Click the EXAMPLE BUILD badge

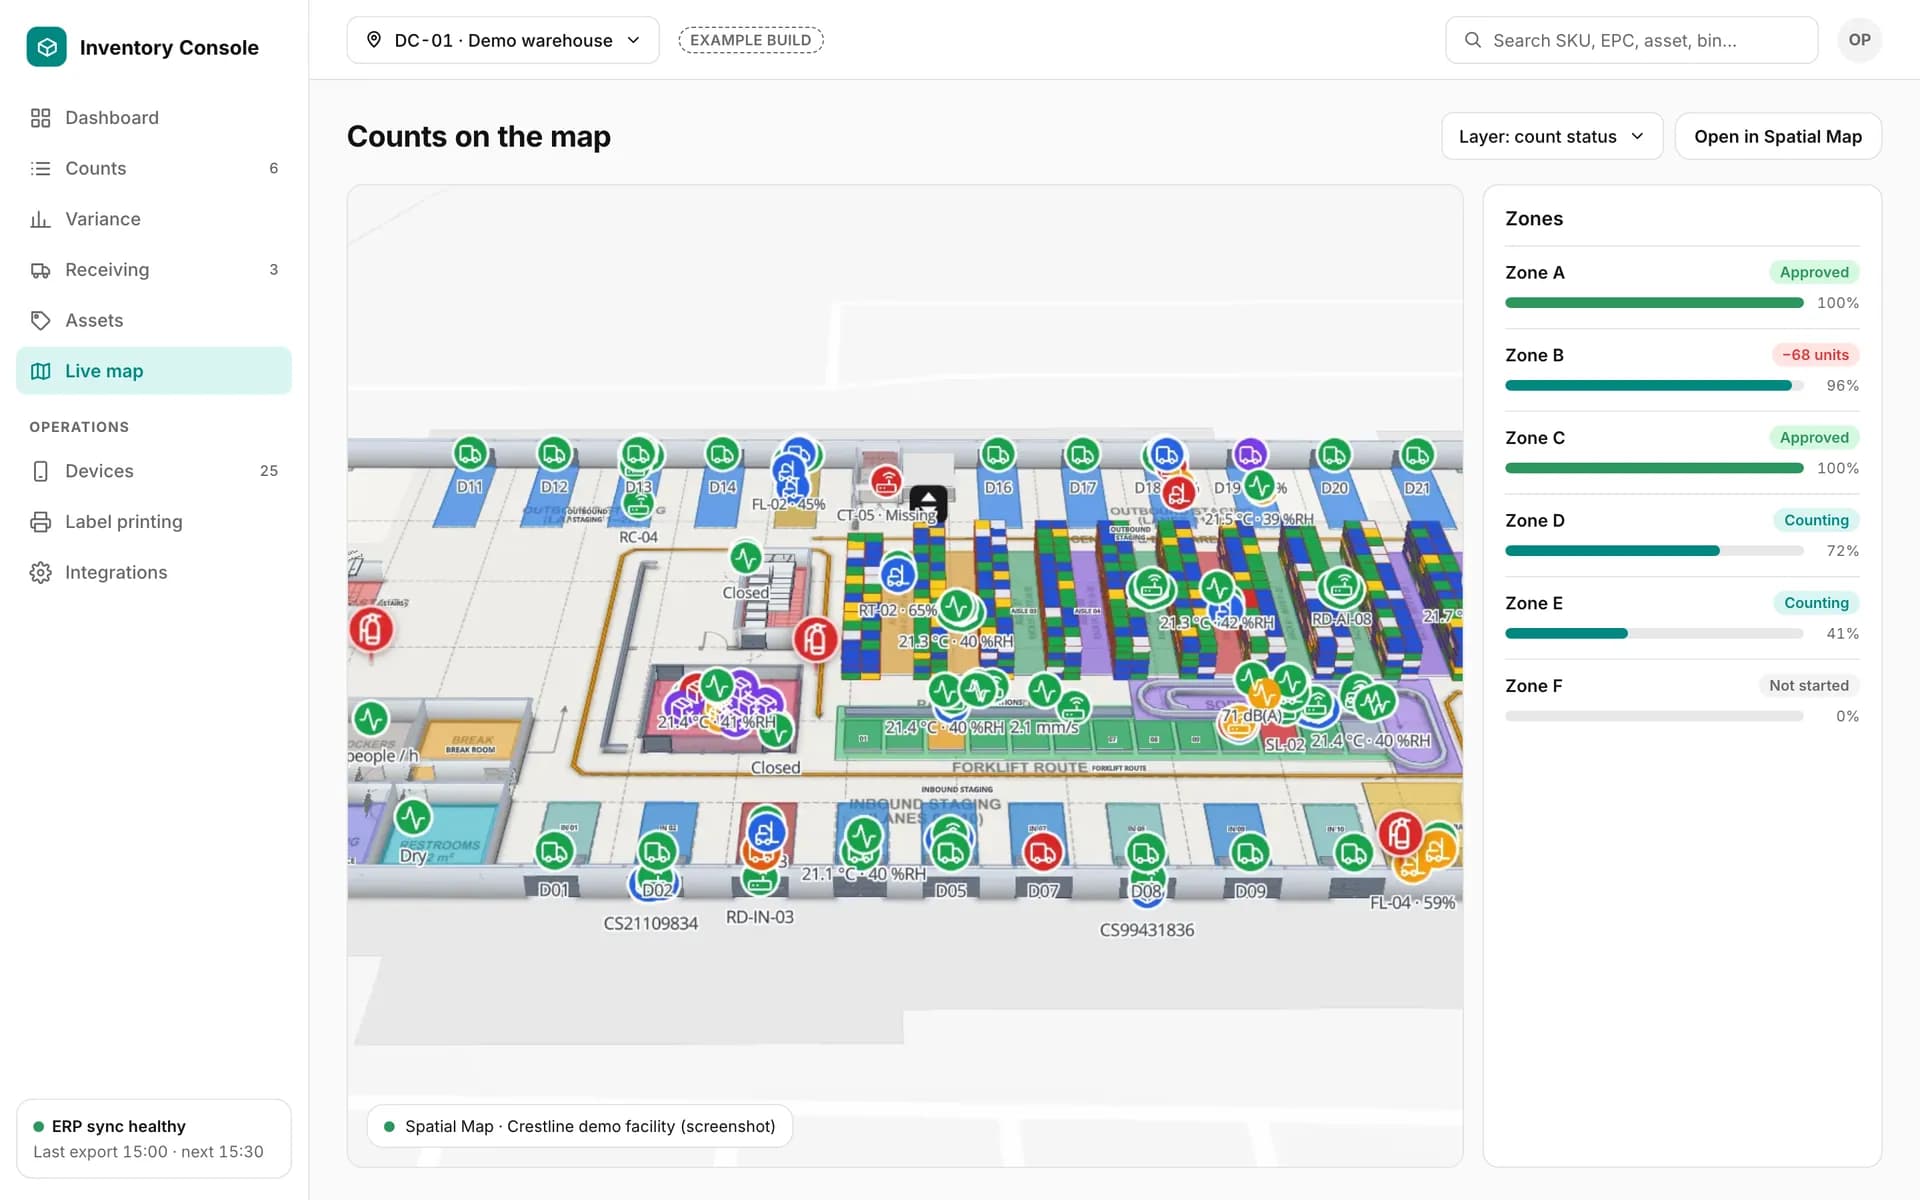tap(750, 40)
